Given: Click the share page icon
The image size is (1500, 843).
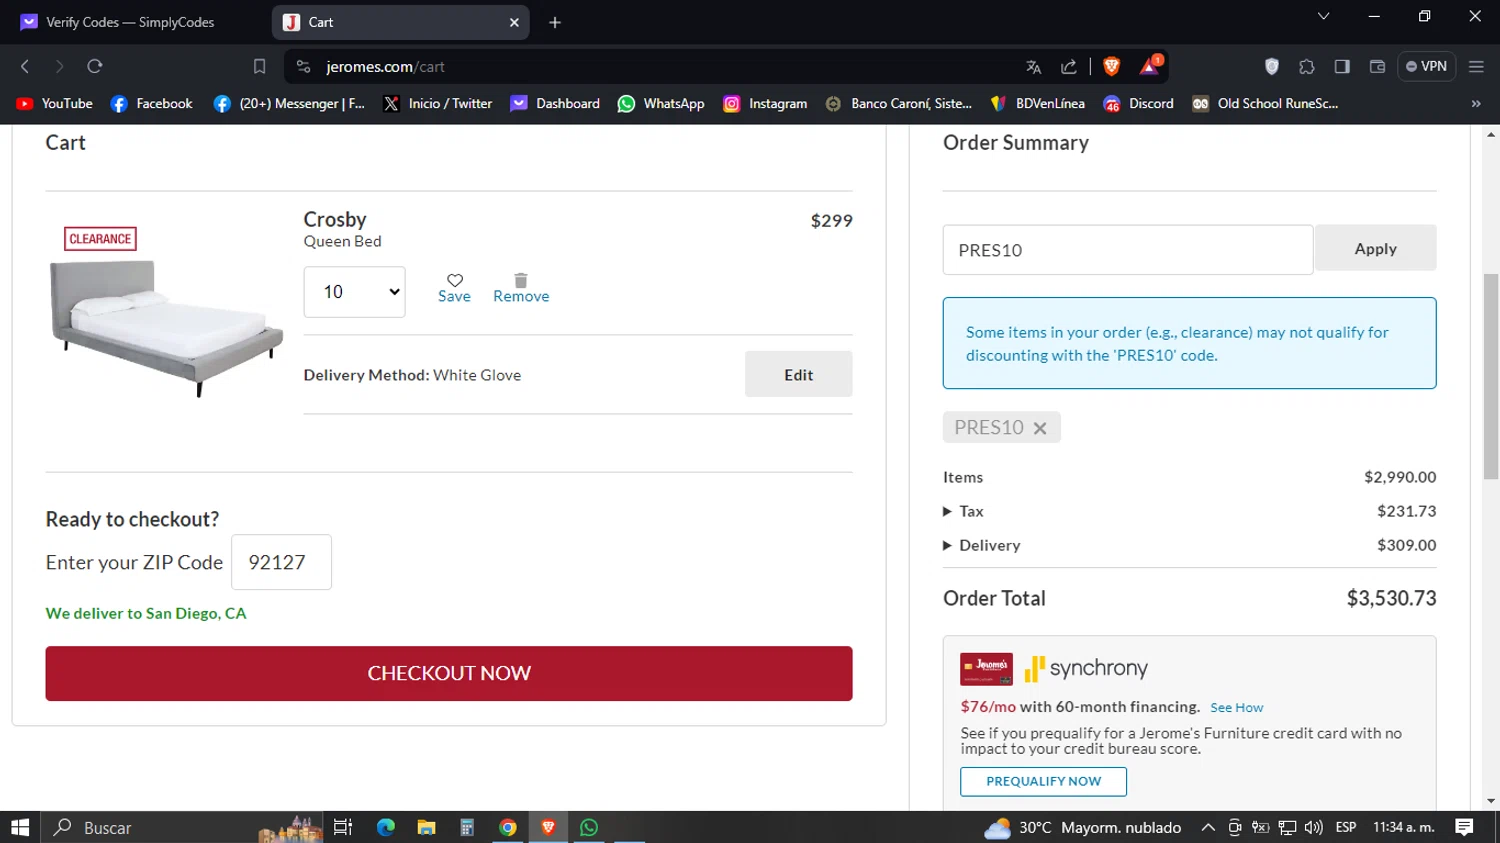Looking at the screenshot, I should (x=1069, y=67).
